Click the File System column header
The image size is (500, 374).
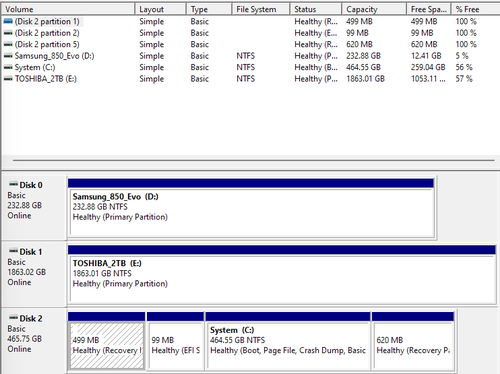[261, 9]
